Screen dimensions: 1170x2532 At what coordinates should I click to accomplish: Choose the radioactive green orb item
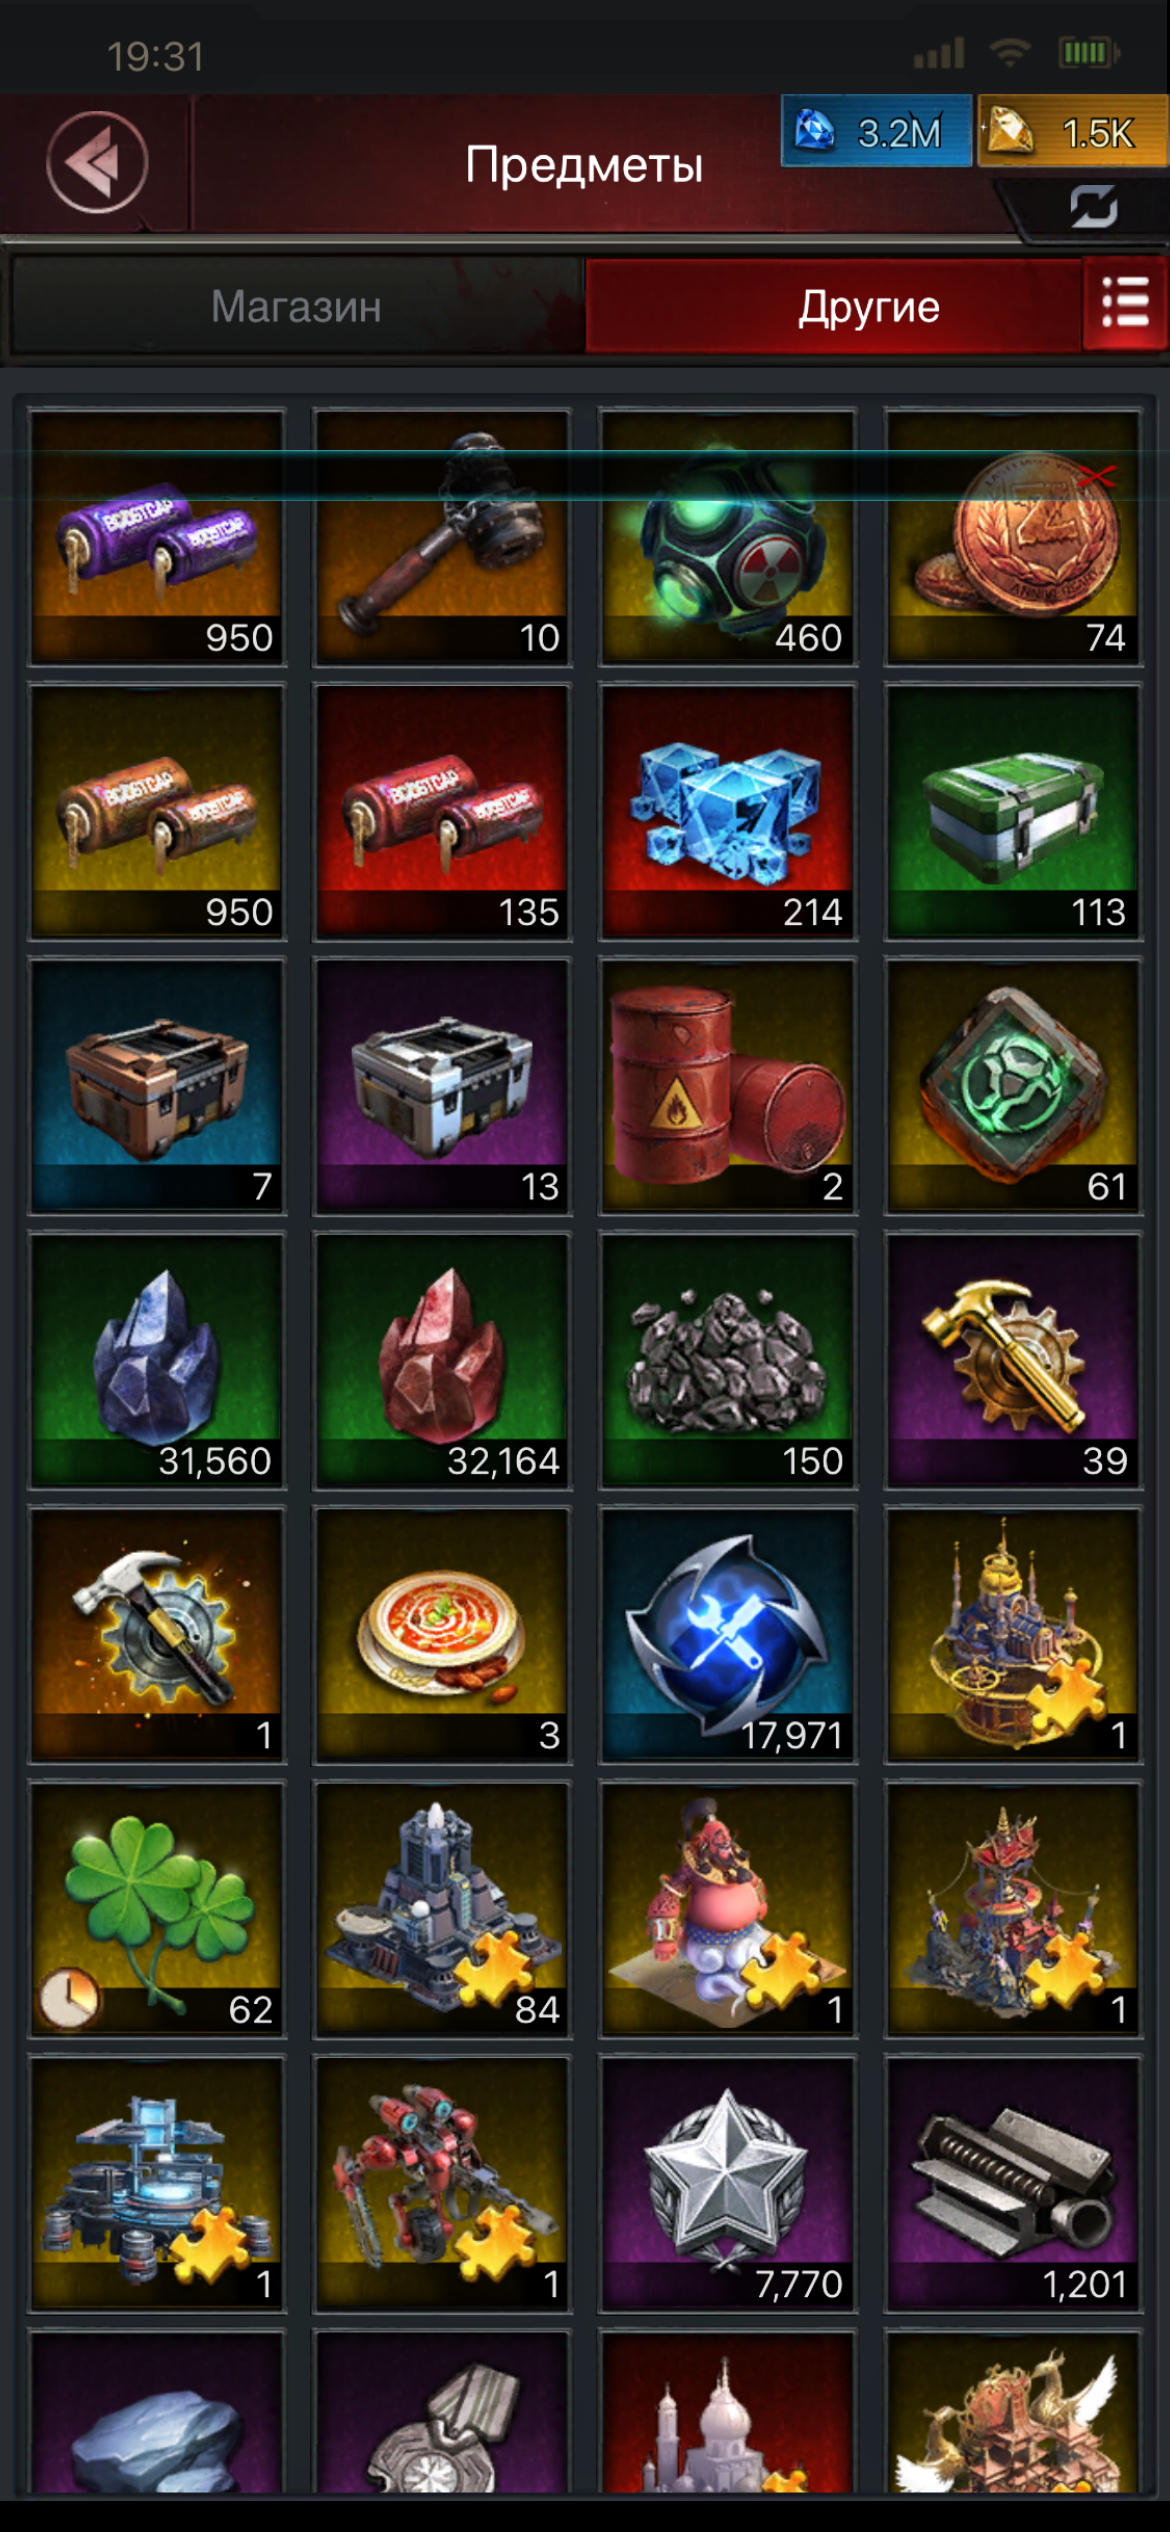click(727, 537)
